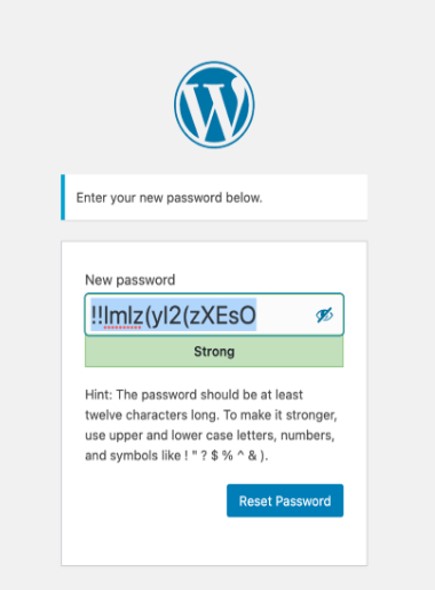Click the symbols list ! " ? $ % ^ &
Screen dimensions: 435x590
221,456
